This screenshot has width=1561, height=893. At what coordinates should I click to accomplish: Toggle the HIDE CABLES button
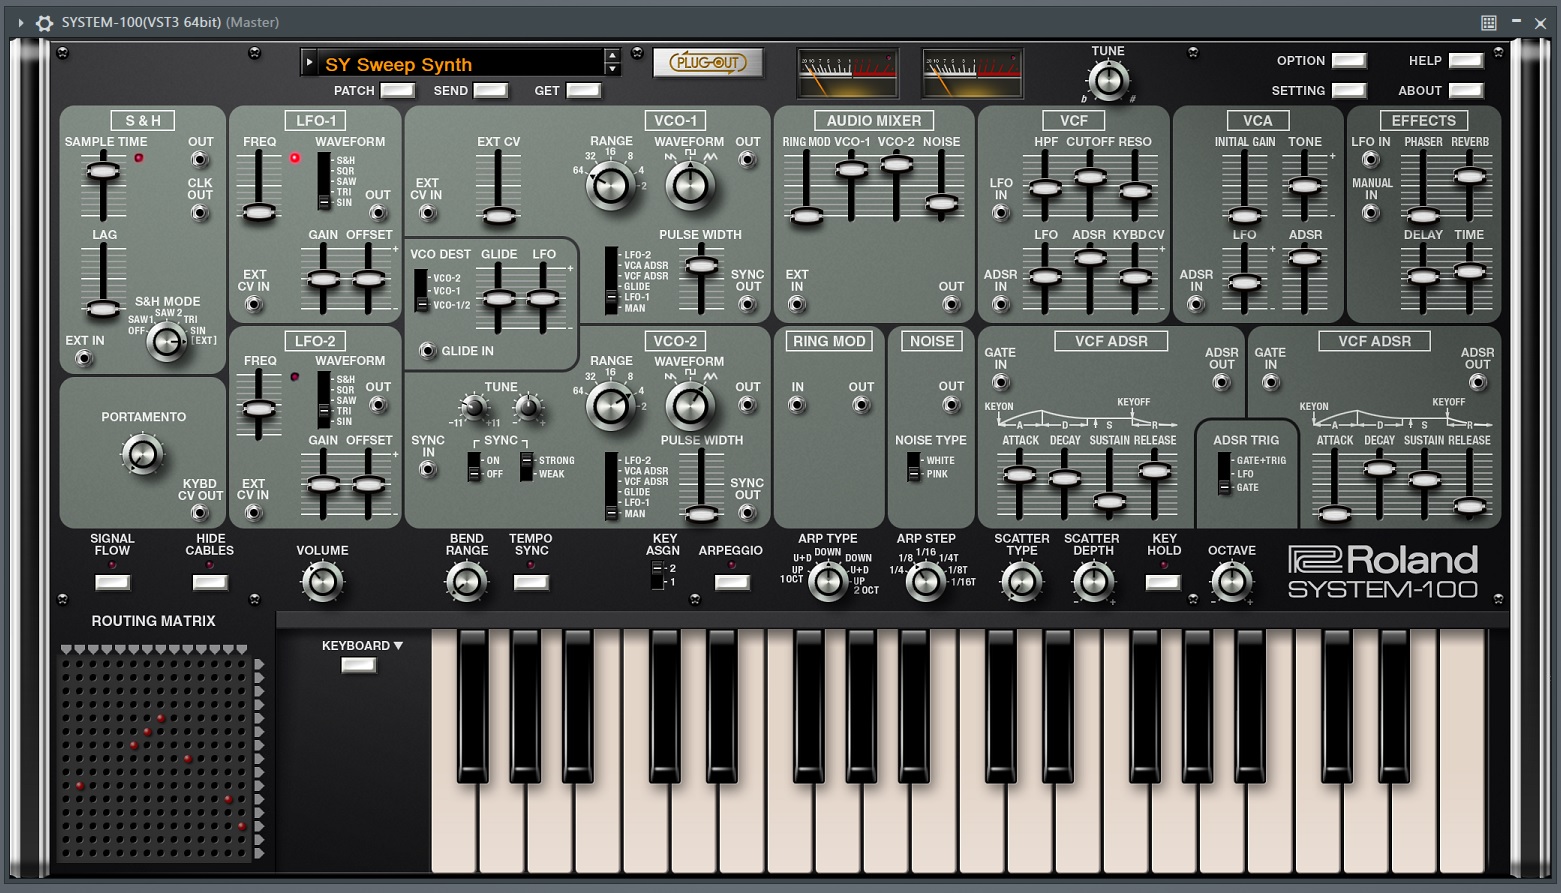click(209, 582)
